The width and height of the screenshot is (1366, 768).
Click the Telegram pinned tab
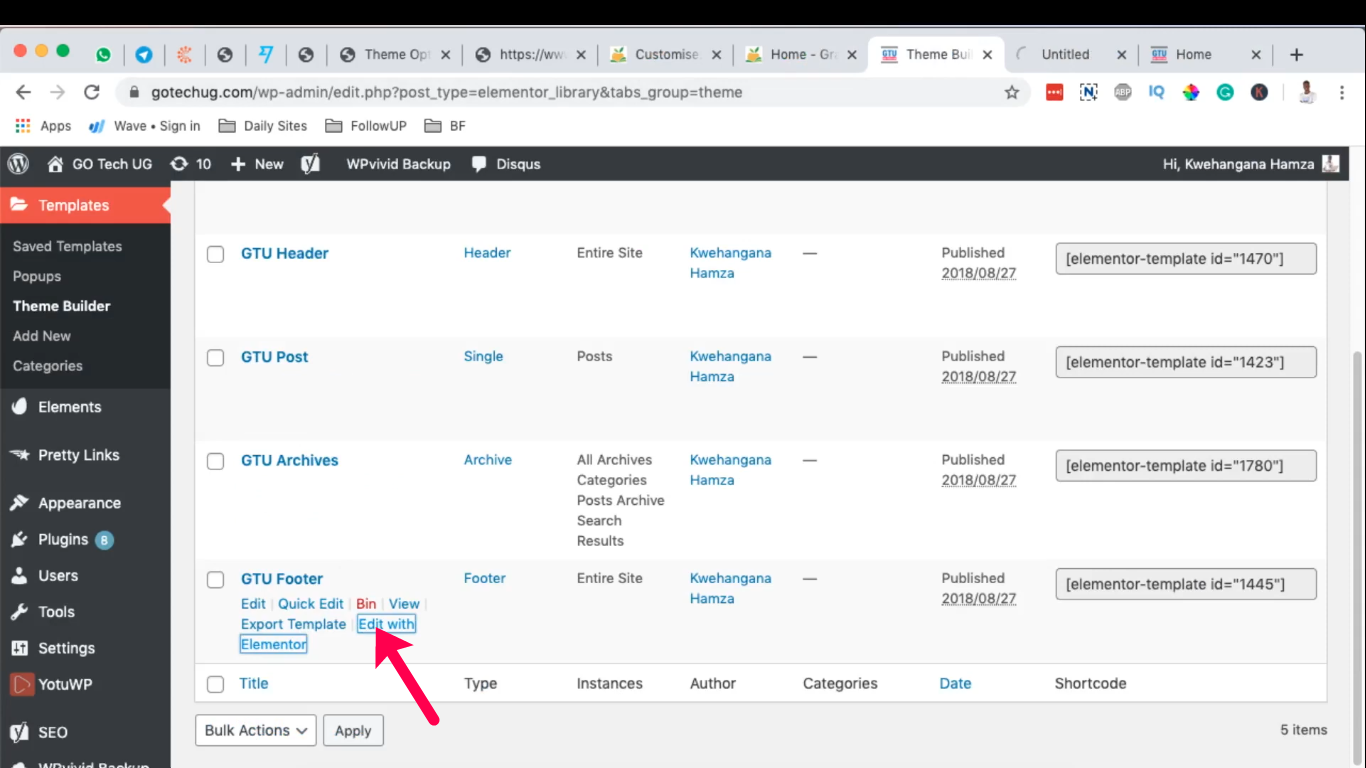tap(144, 54)
